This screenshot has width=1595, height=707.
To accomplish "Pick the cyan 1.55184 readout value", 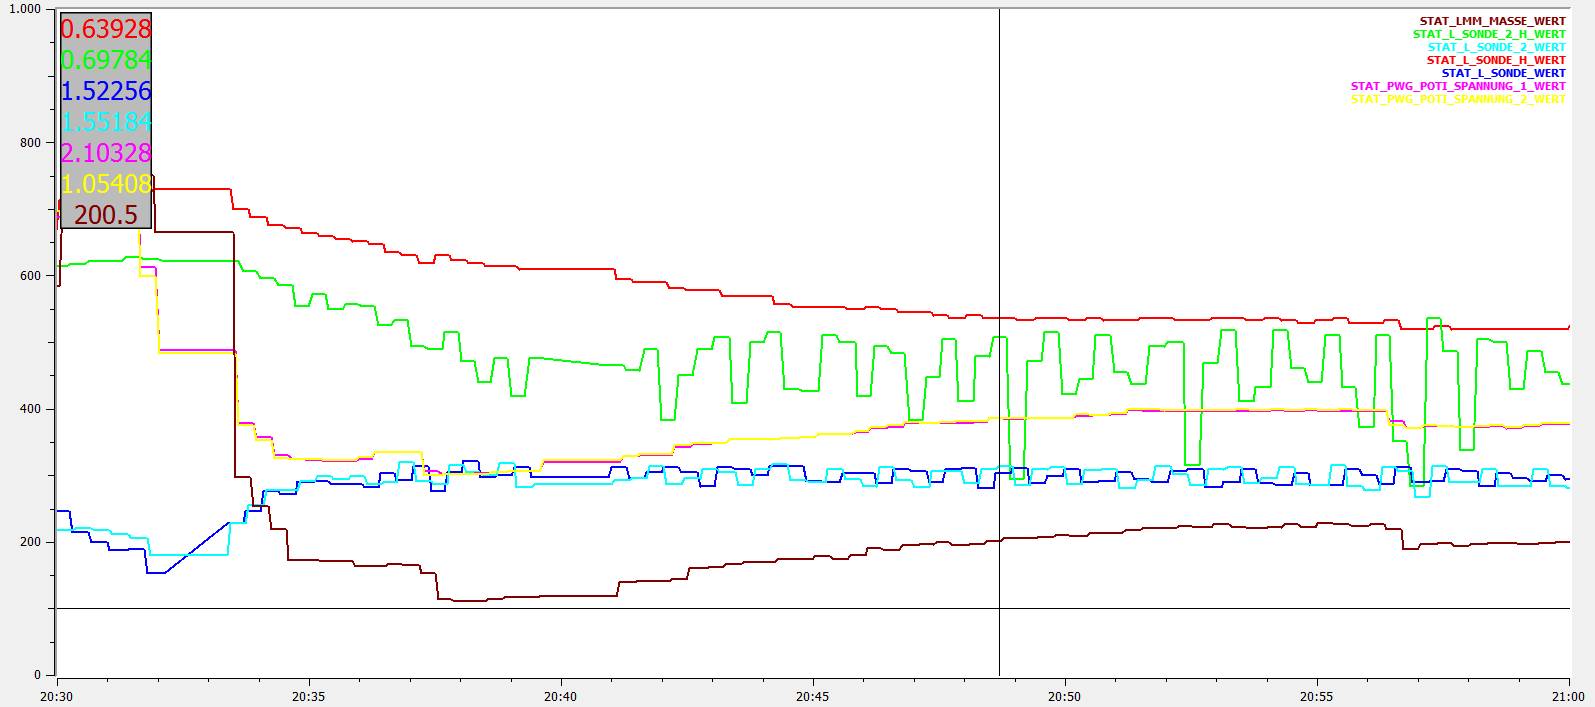I will (x=106, y=122).
